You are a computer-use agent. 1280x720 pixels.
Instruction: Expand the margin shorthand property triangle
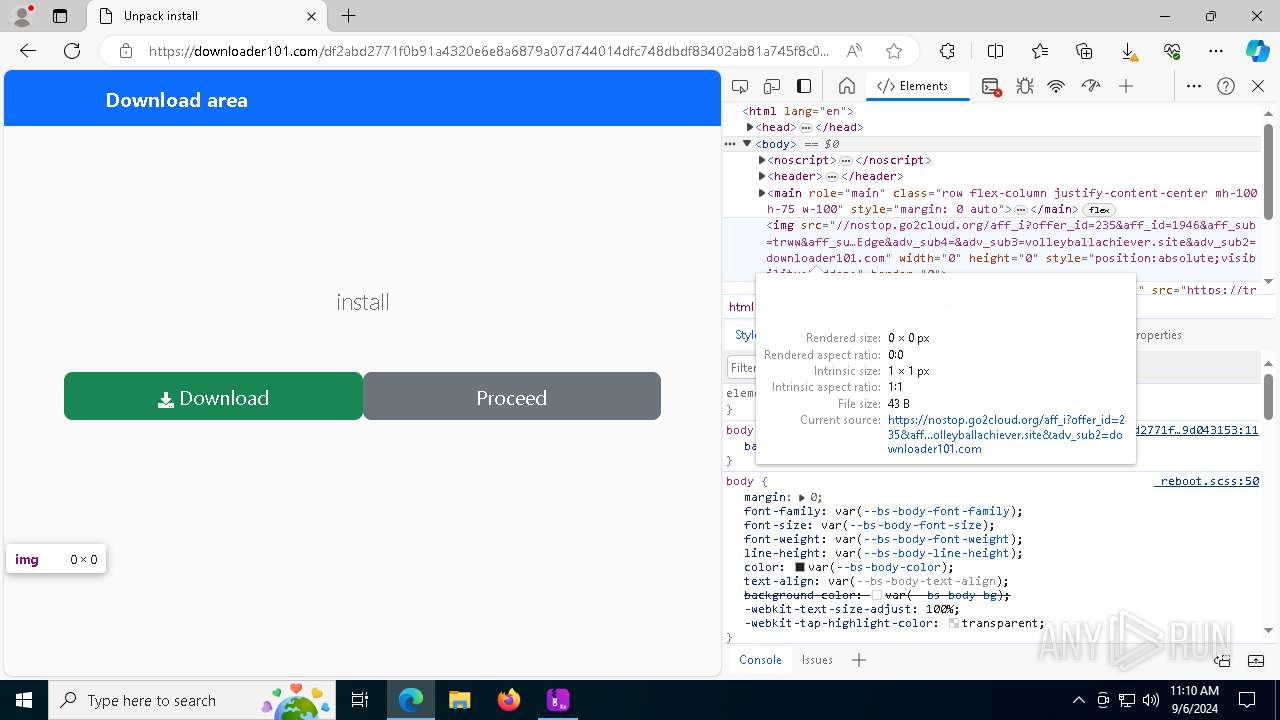pyautogui.click(x=802, y=497)
